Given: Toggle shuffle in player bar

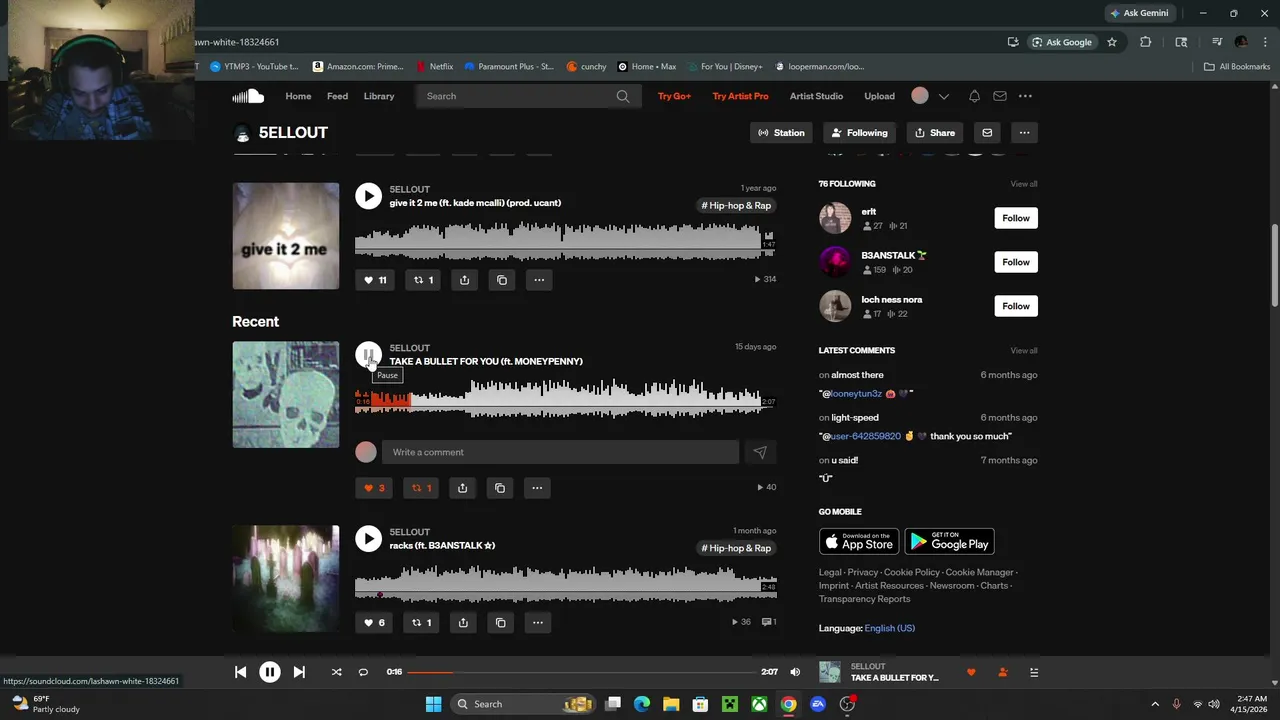Looking at the screenshot, I should point(336,672).
